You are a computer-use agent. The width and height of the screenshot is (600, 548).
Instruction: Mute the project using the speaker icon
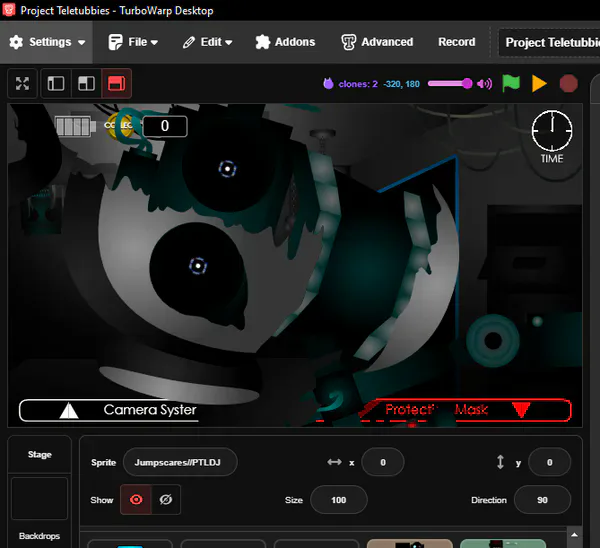484,83
